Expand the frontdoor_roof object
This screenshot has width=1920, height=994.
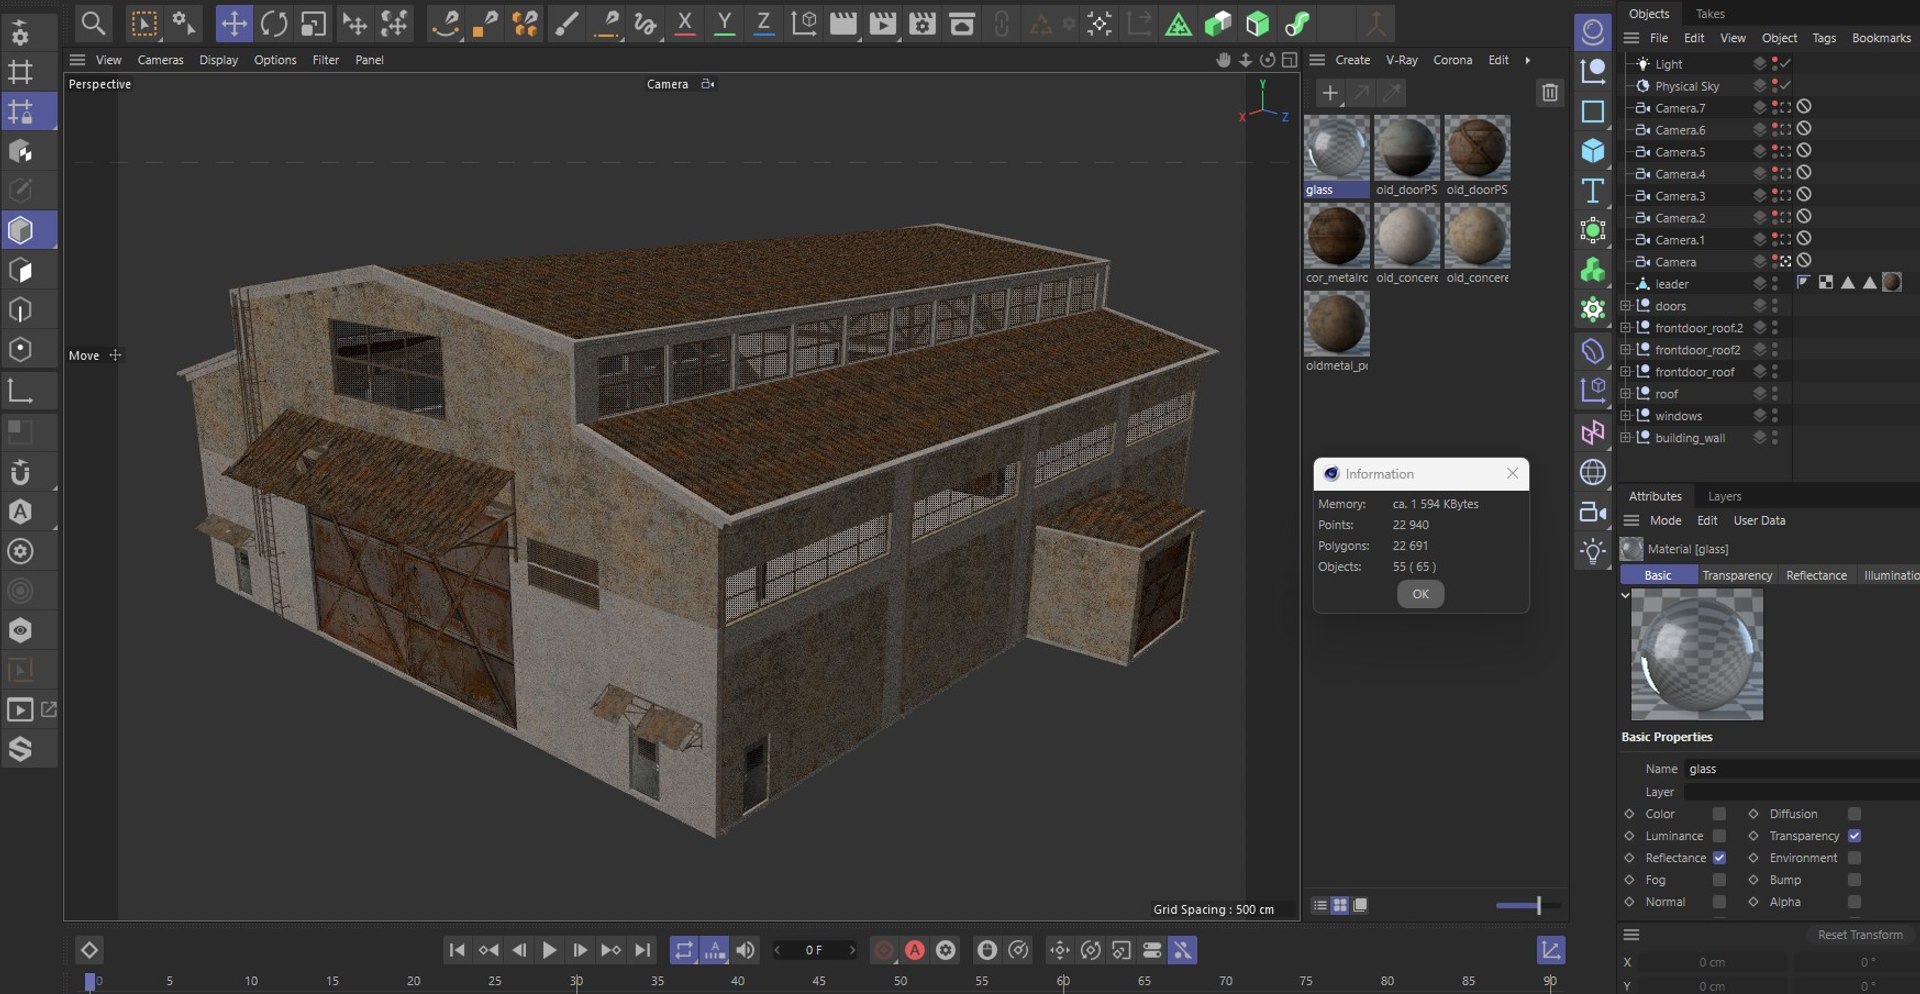[x=1626, y=372]
